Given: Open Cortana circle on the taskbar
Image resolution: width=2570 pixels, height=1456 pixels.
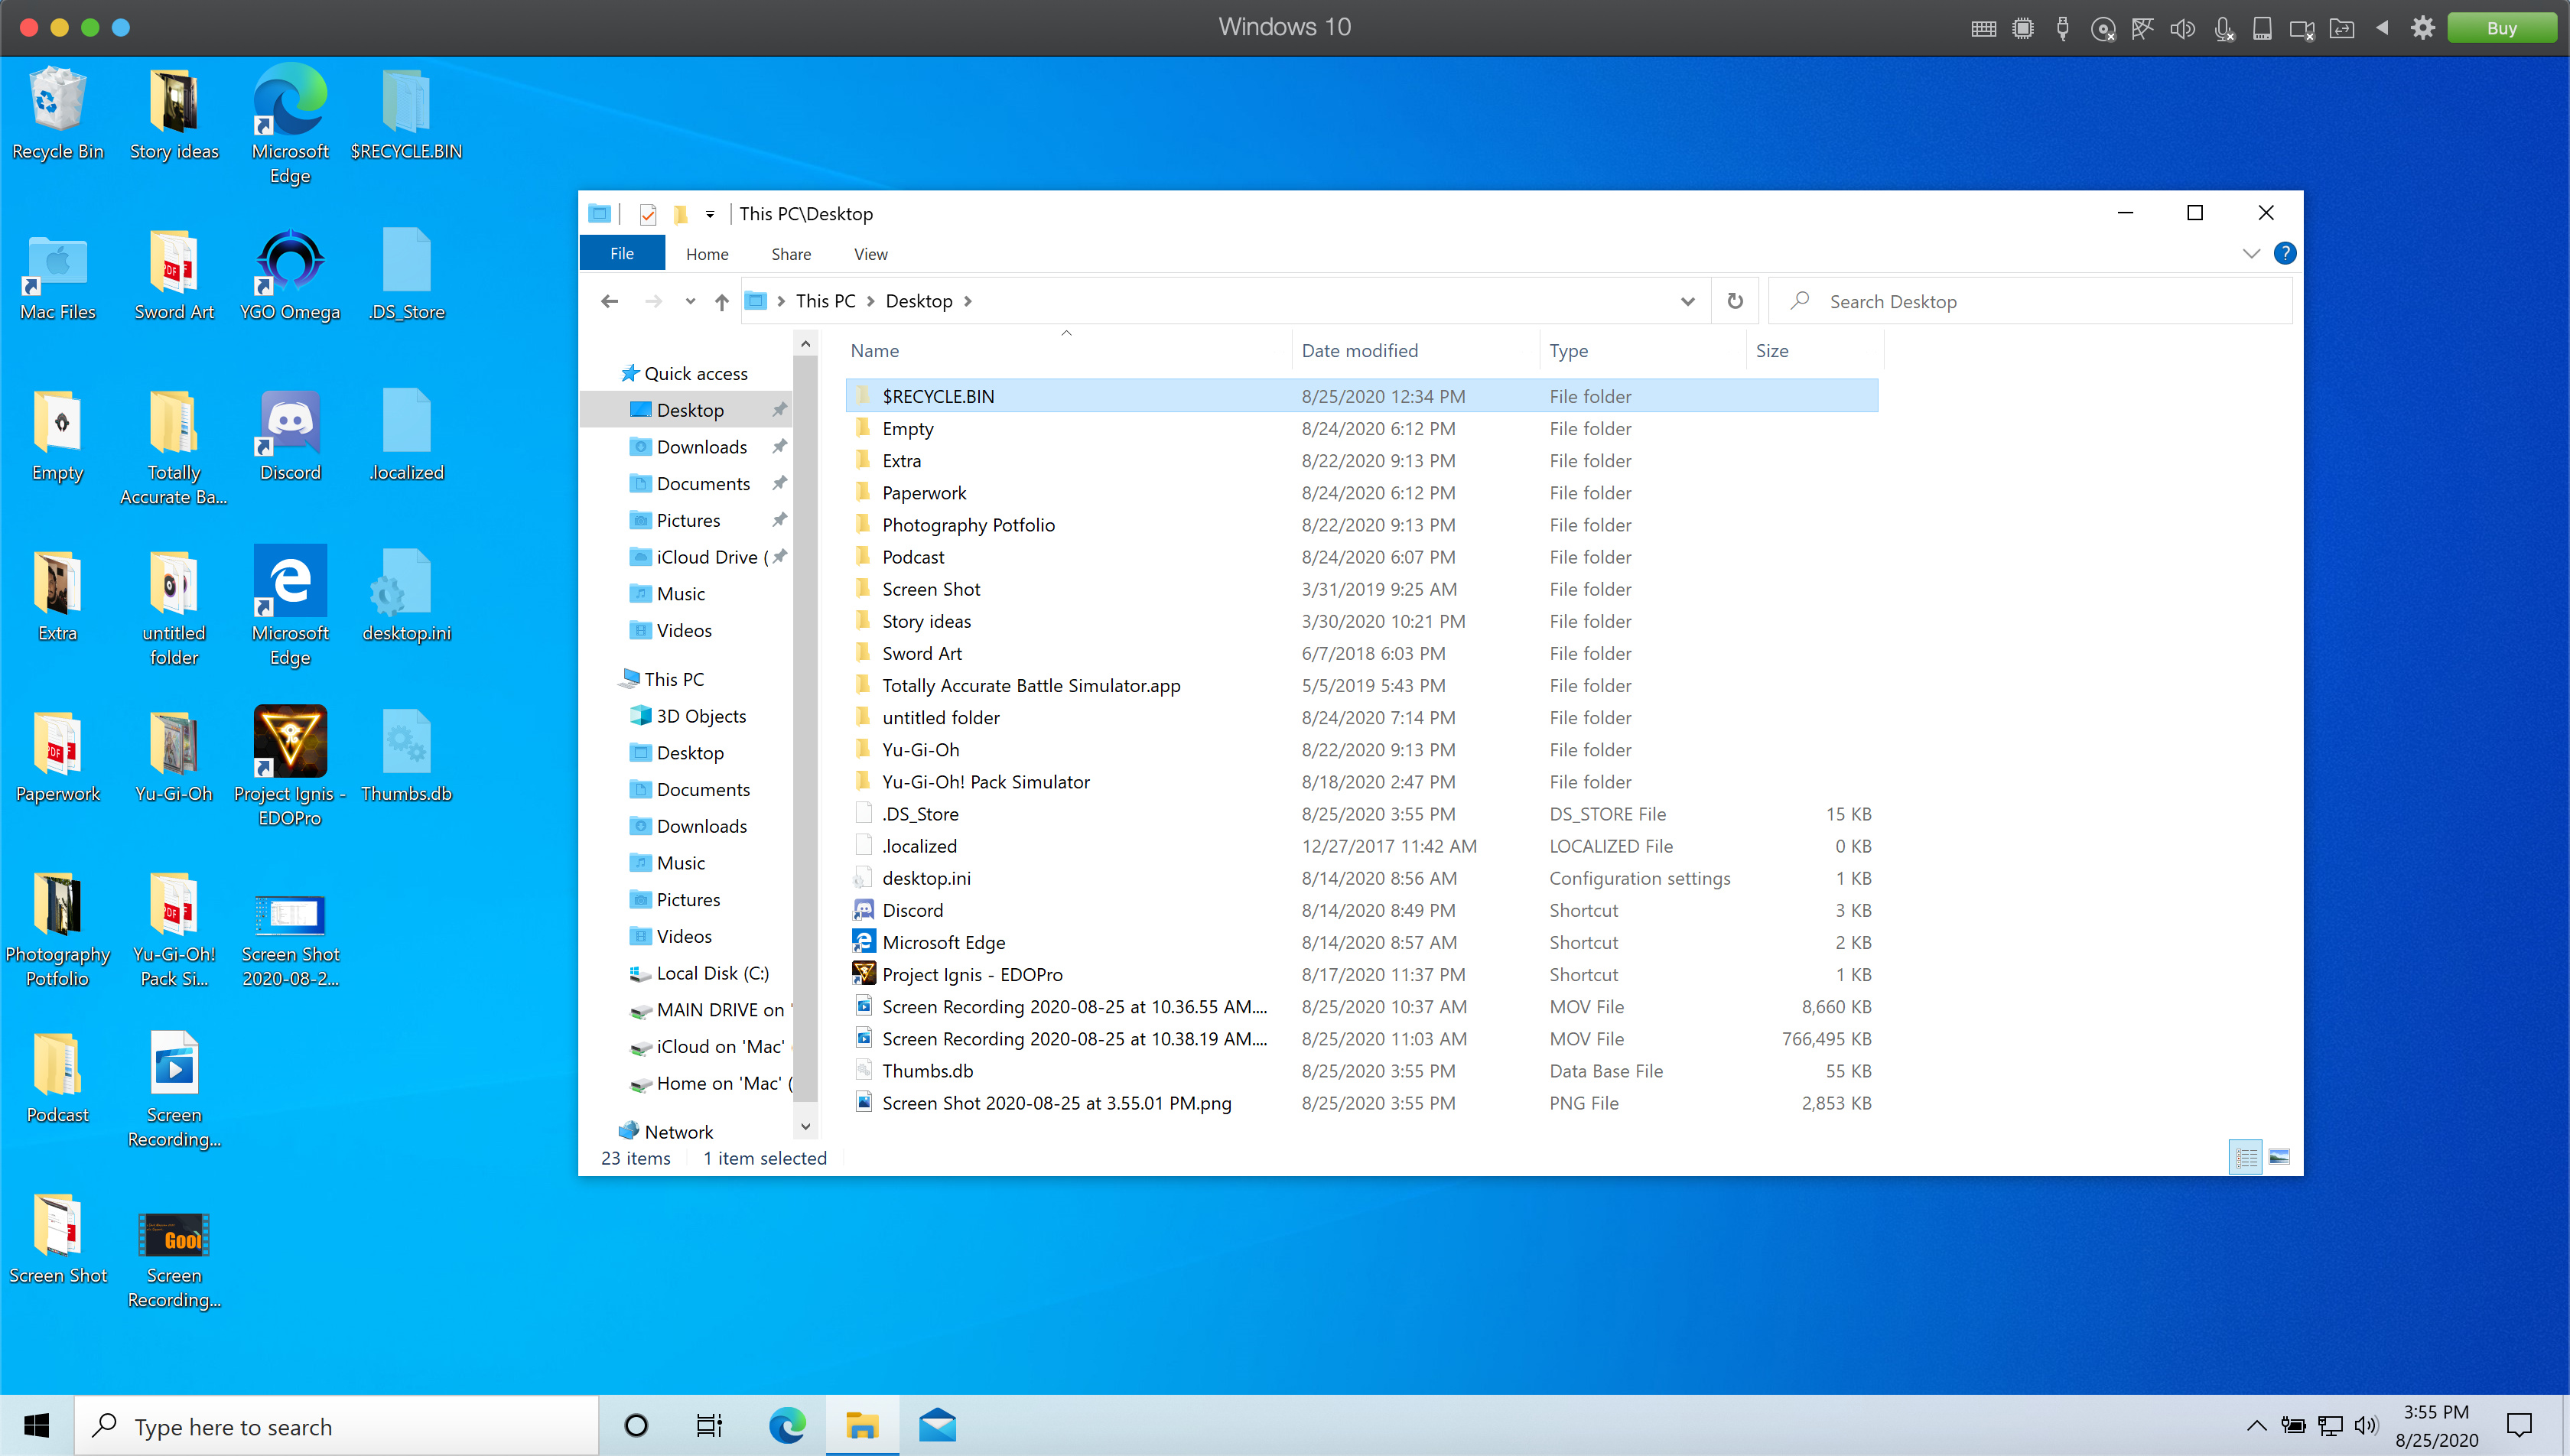Looking at the screenshot, I should click(636, 1425).
